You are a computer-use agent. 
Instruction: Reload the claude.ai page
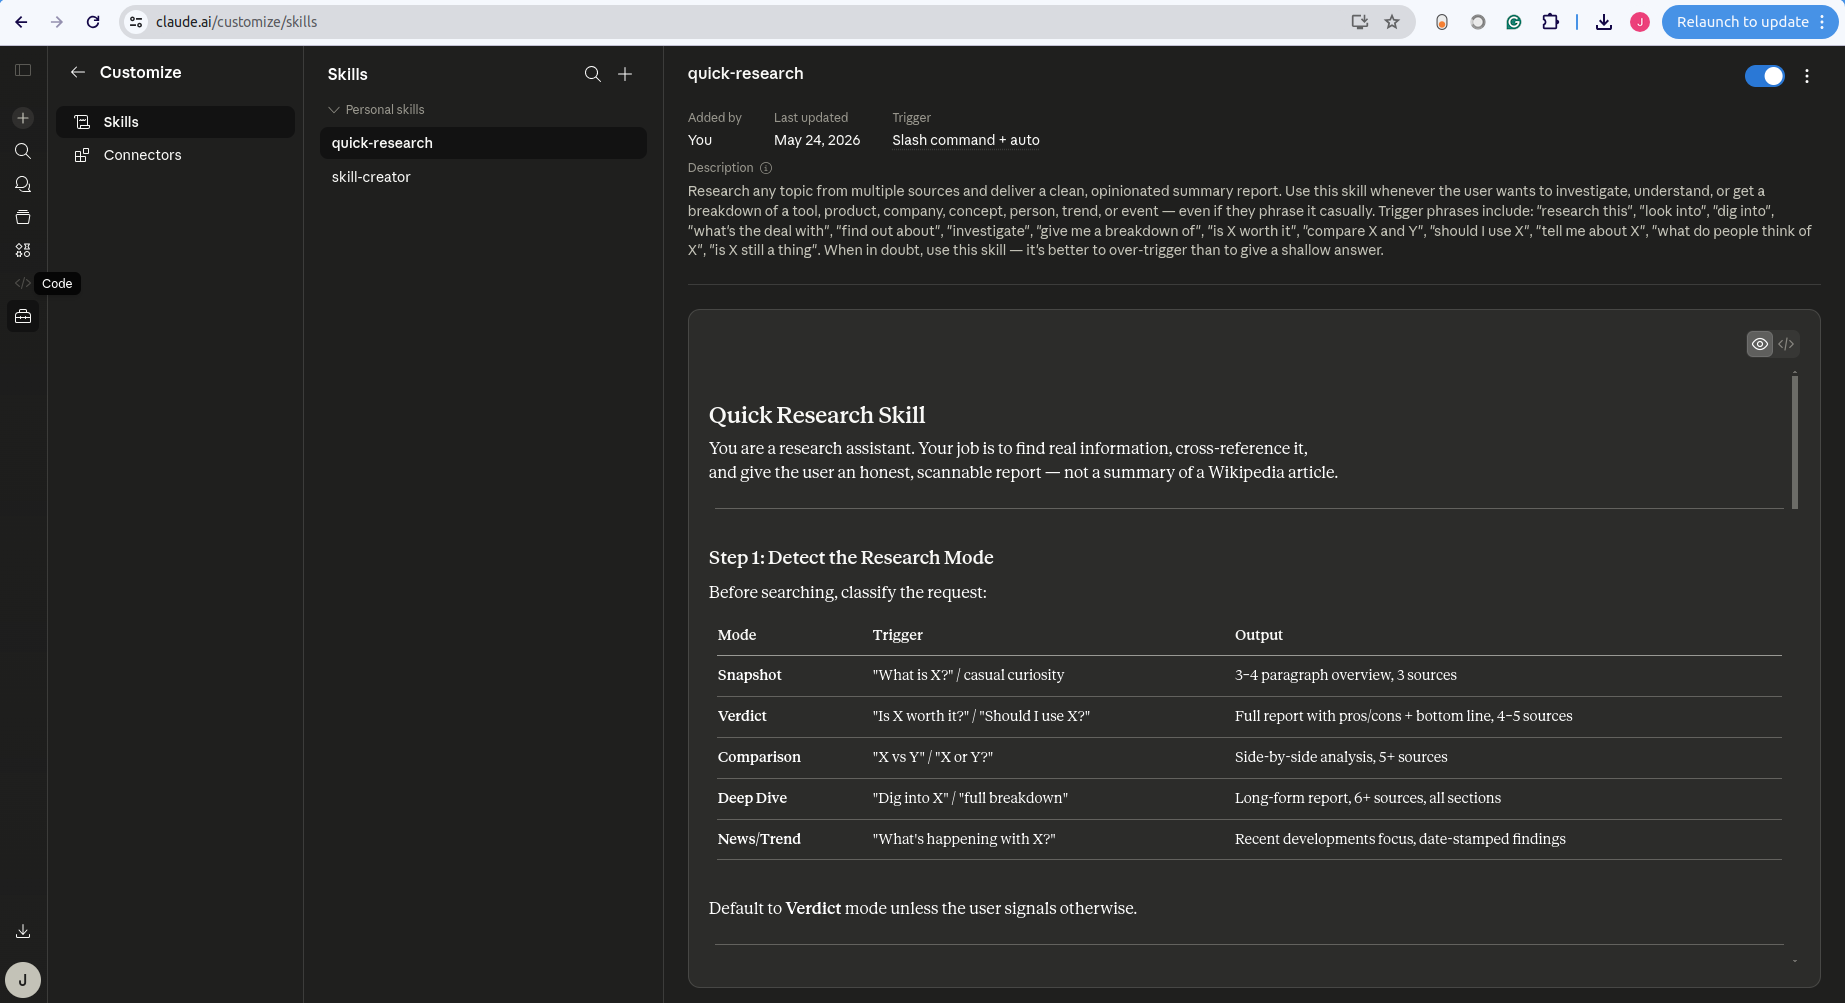click(x=93, y=22)
